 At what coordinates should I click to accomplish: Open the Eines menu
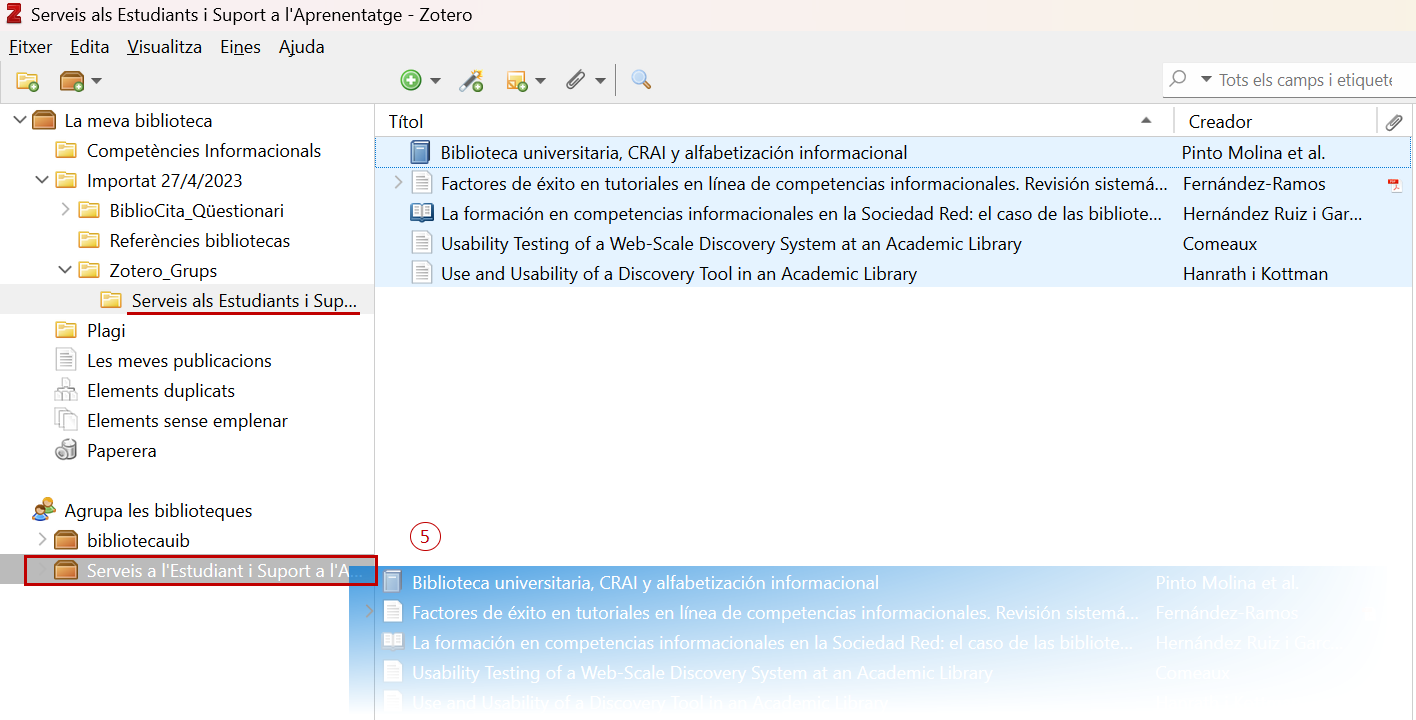coord(240,47)
